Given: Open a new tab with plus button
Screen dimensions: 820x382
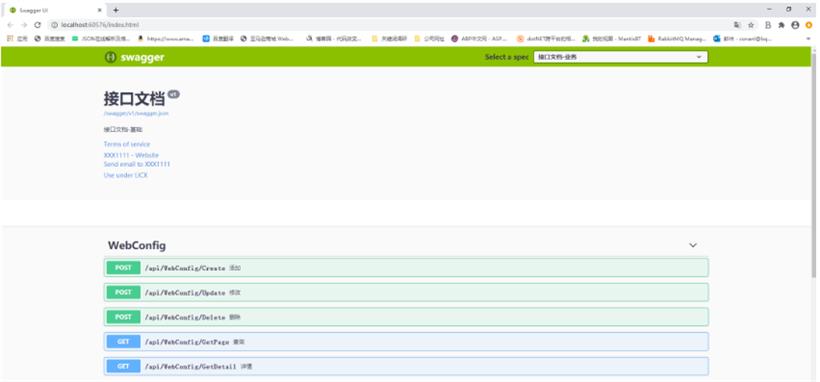Looking at the screenshot, I should pyautogui.click(x=116, y=10).
